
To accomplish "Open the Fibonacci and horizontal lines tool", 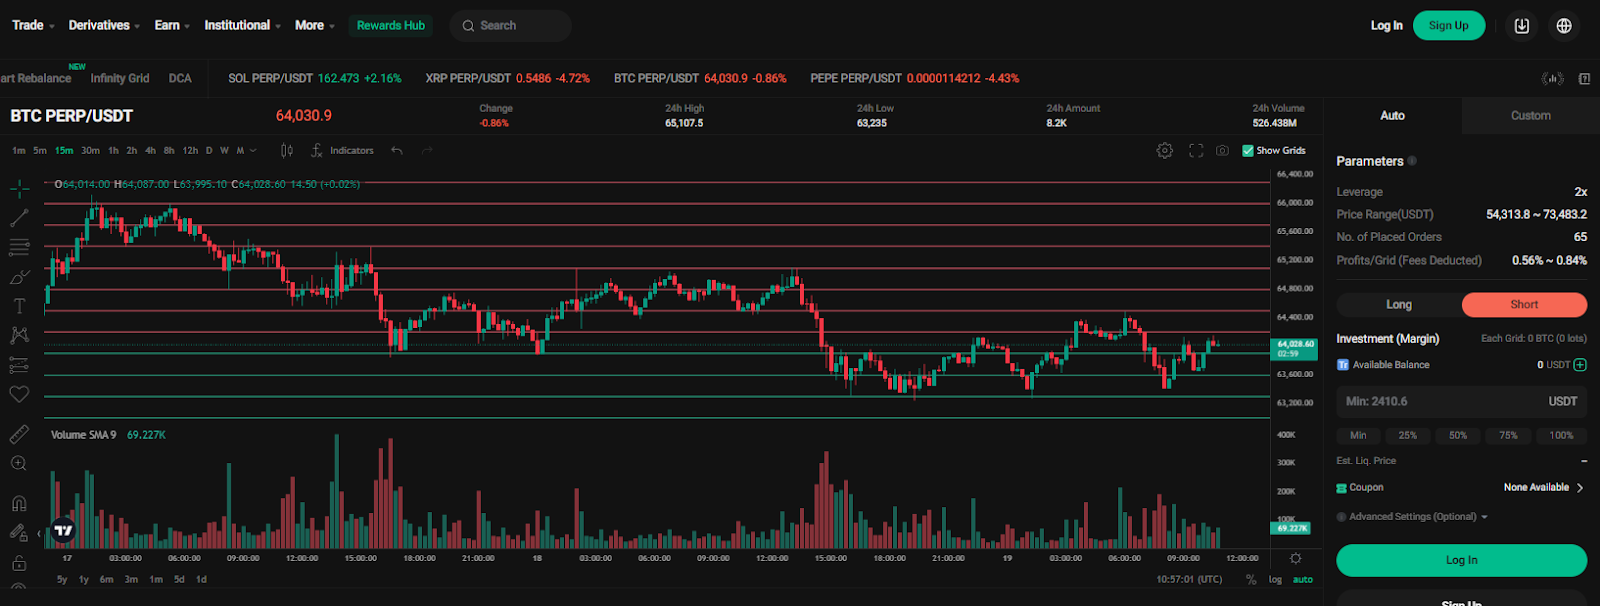I will coord(19,247).
